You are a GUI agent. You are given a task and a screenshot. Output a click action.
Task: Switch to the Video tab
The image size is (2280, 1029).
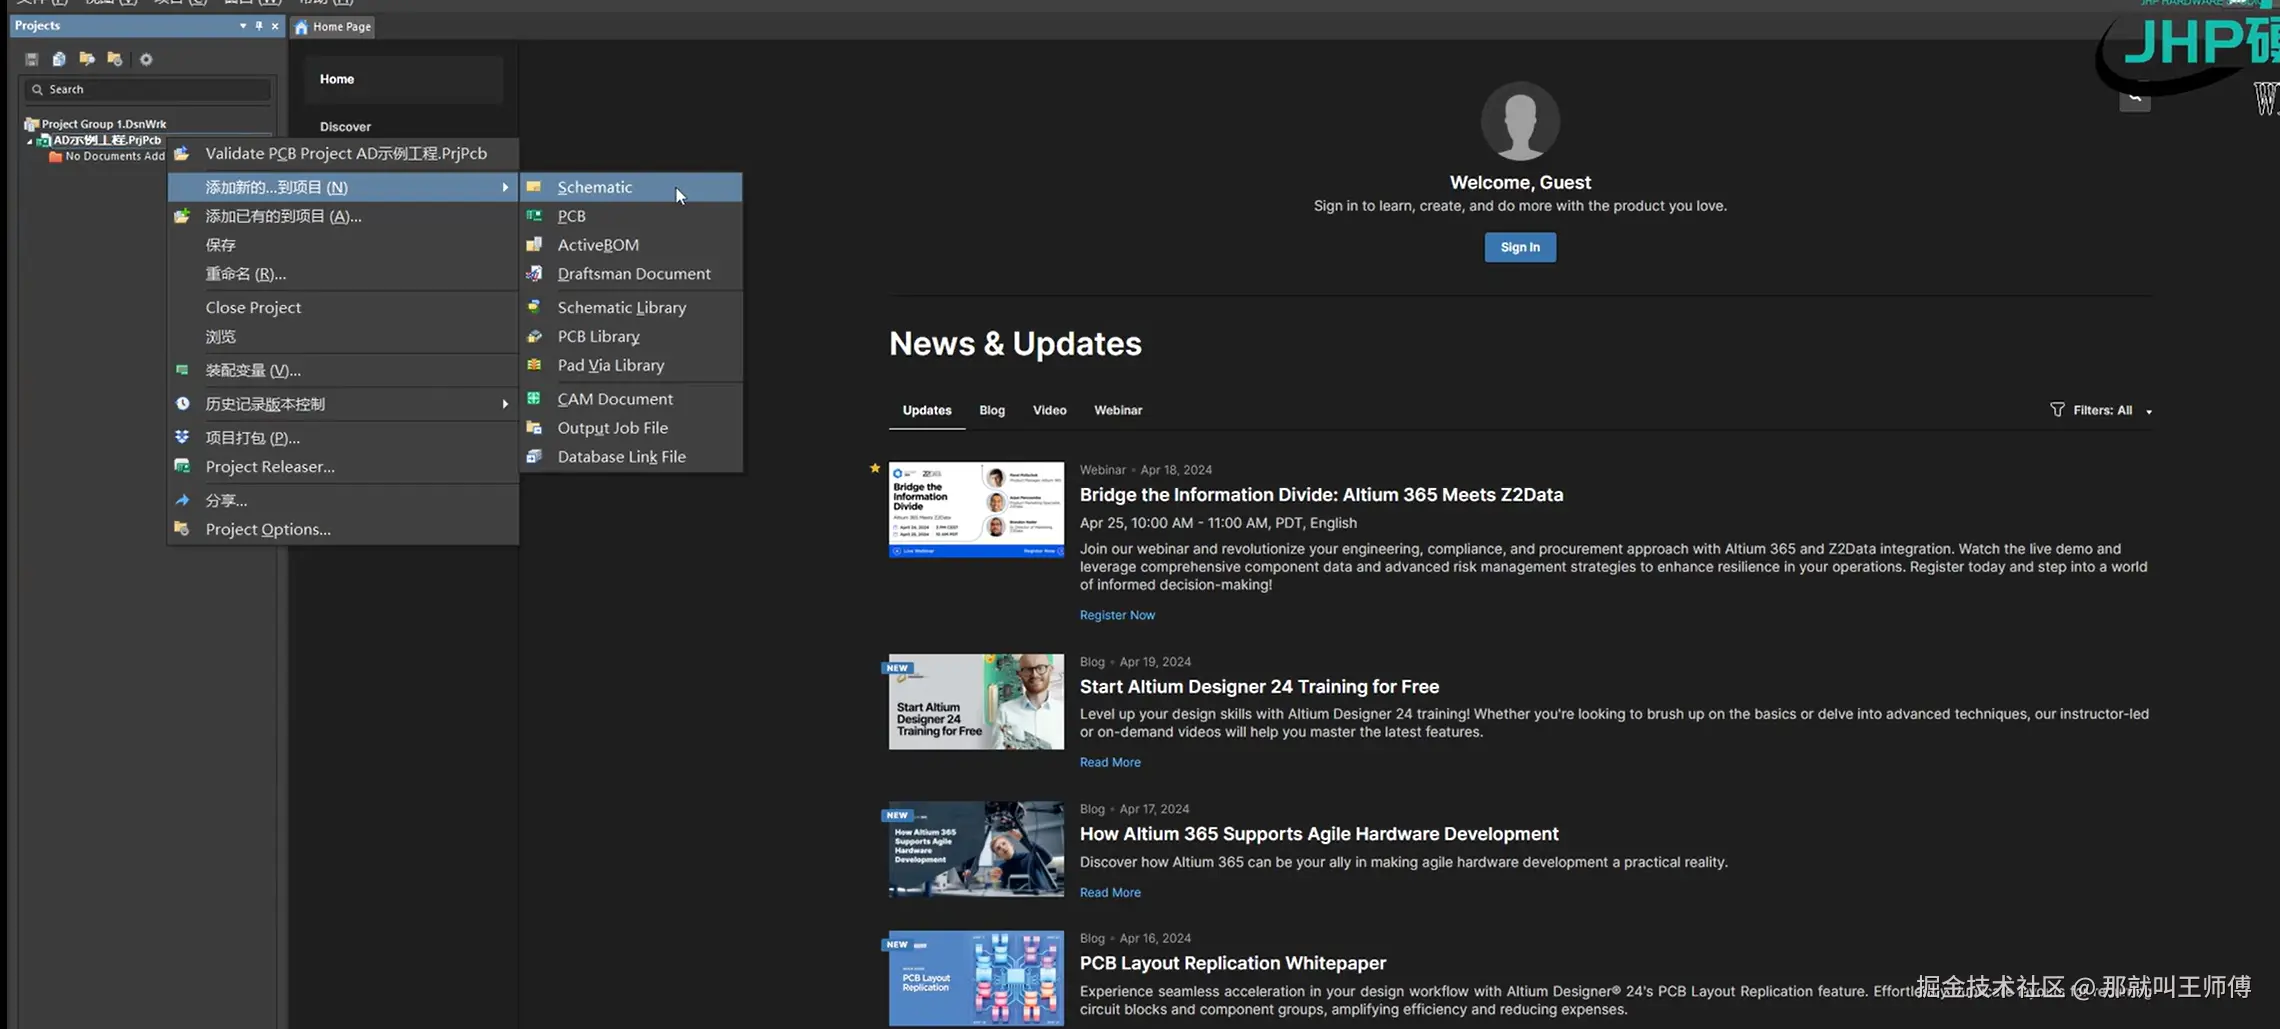tap(1049, 410)
